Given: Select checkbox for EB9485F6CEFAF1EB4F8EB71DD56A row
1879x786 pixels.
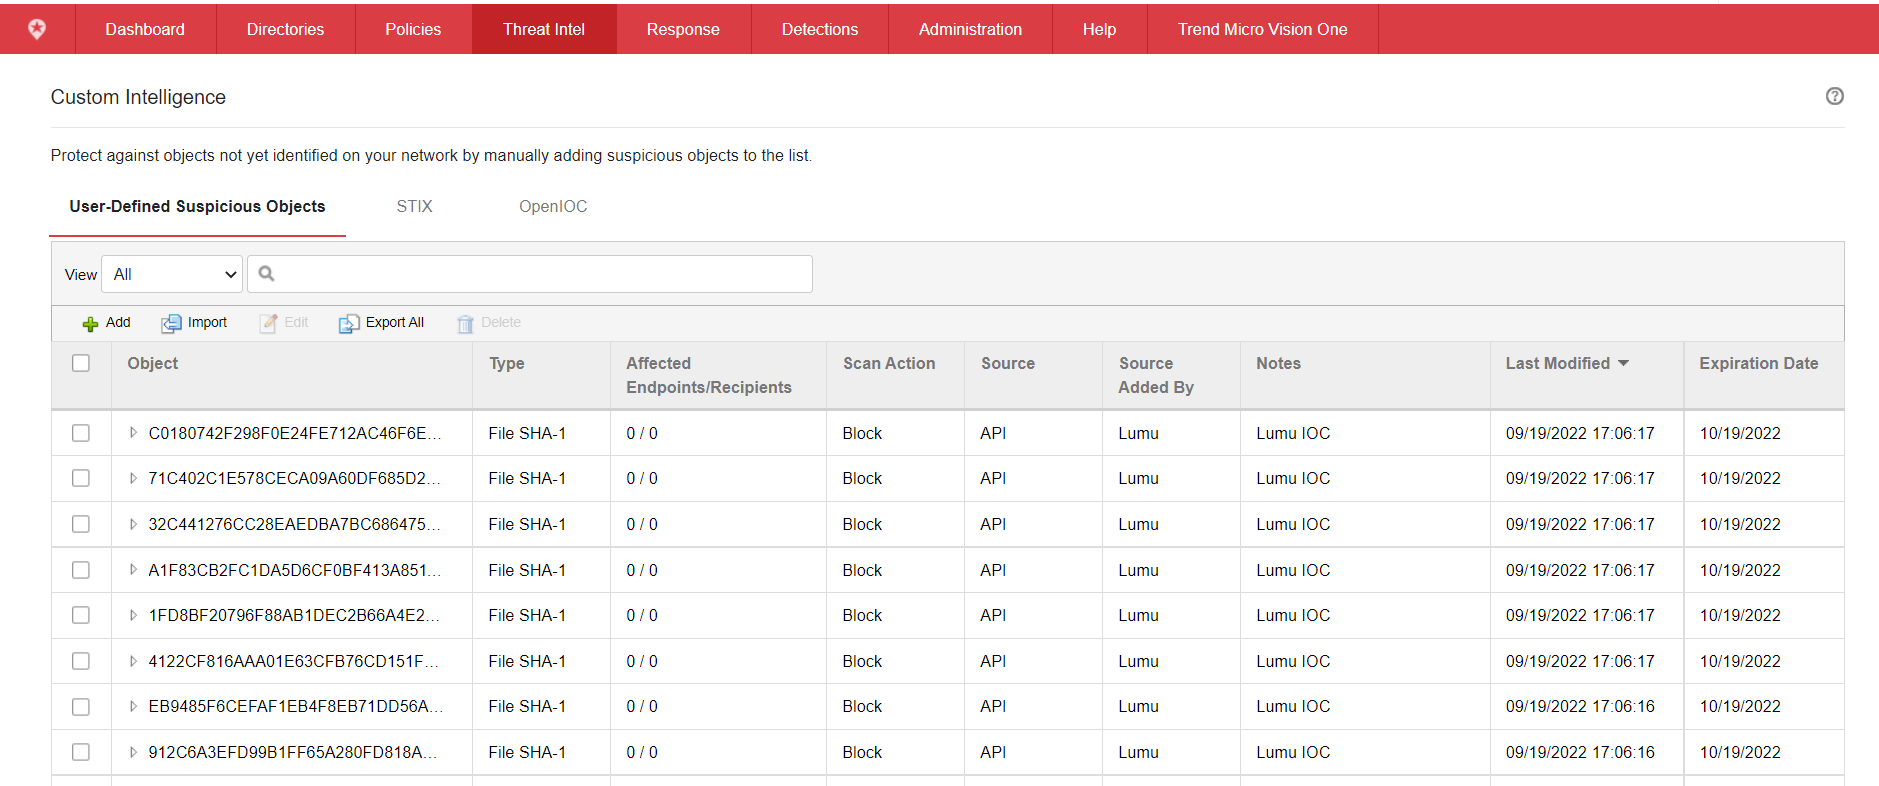Looking at the screenshot, I should pos(81,707).
